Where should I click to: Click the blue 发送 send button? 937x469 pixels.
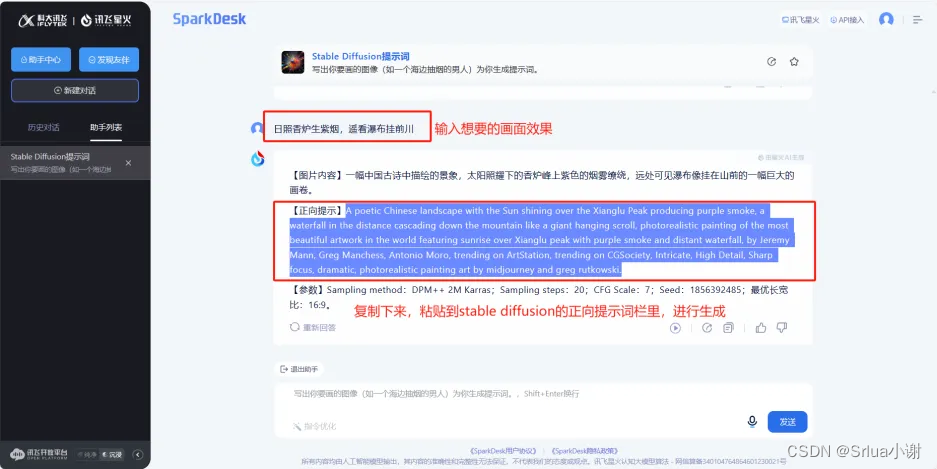click(x=788, y=422)
